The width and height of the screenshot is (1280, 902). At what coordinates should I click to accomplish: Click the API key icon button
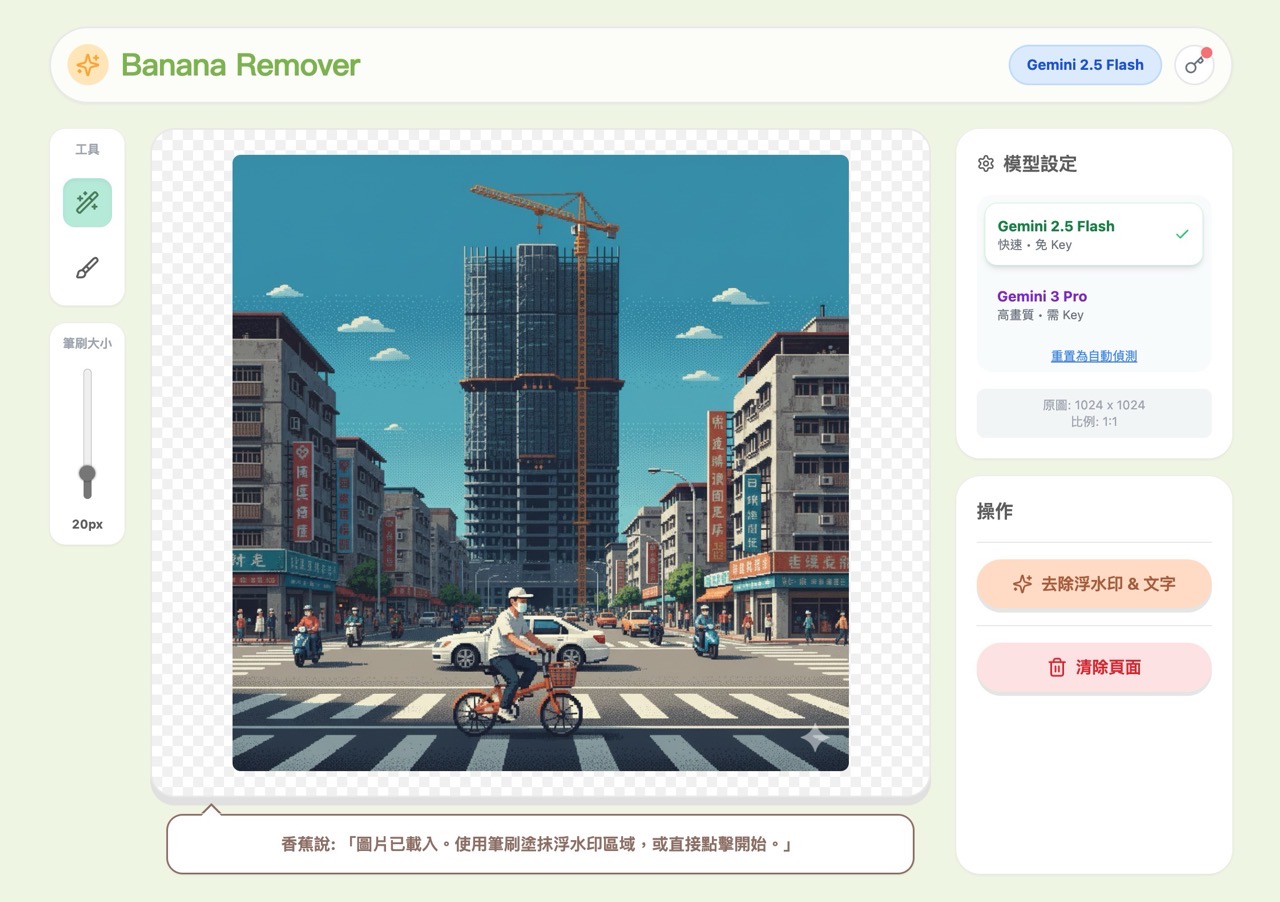1194,65
